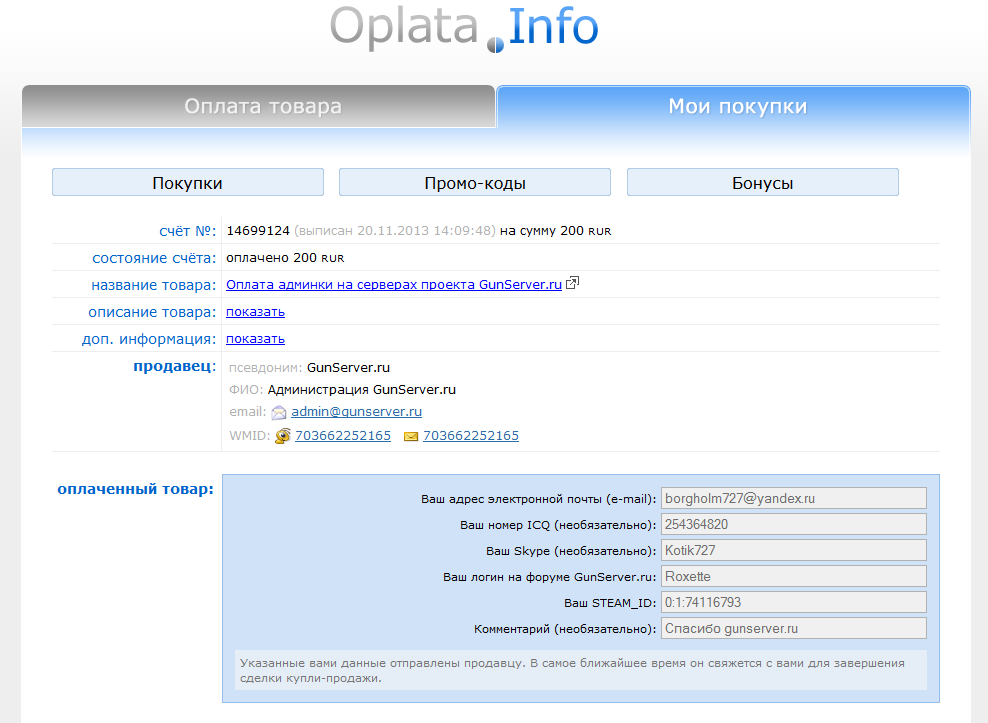Open the GunServer.ru admin payment product link
The width and height of the screenshot is (988, 723).
click(394, 285)
